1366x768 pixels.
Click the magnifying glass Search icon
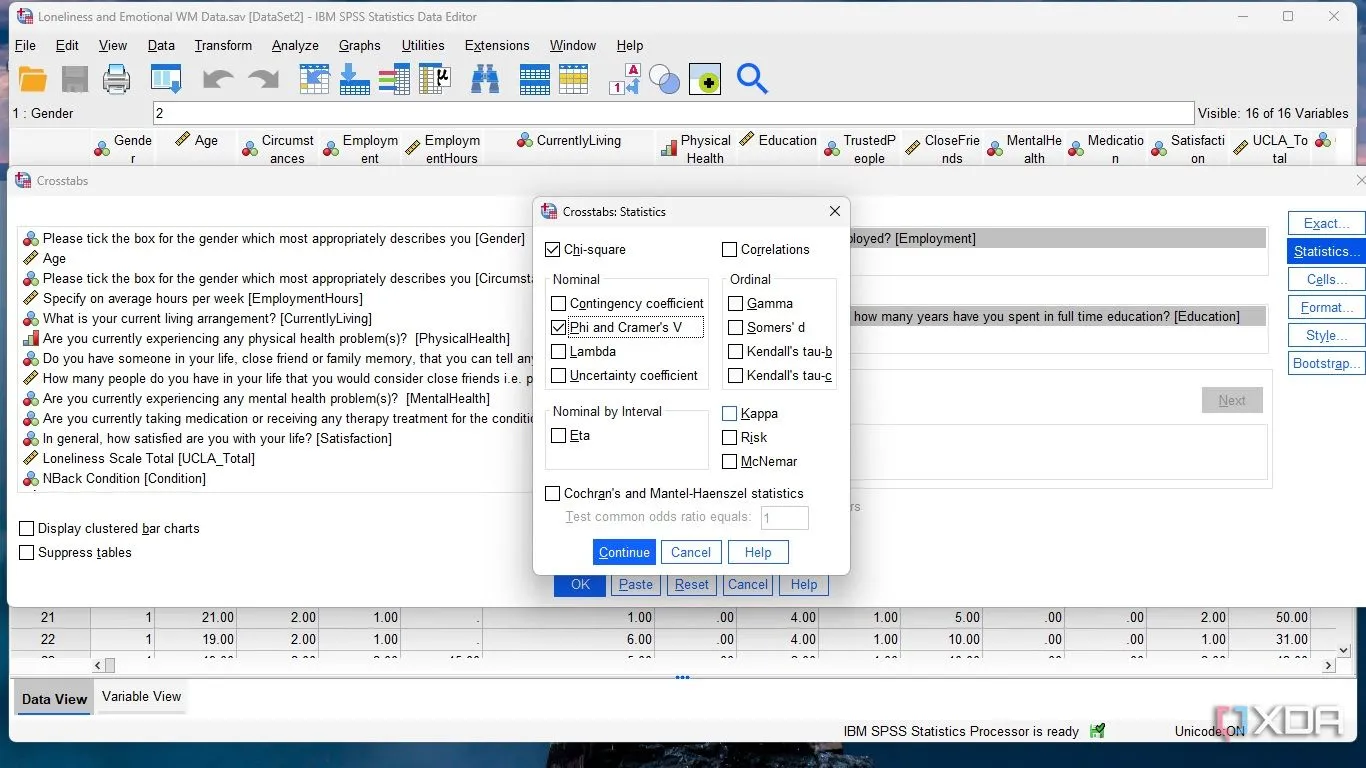click(x=752, y=79)
